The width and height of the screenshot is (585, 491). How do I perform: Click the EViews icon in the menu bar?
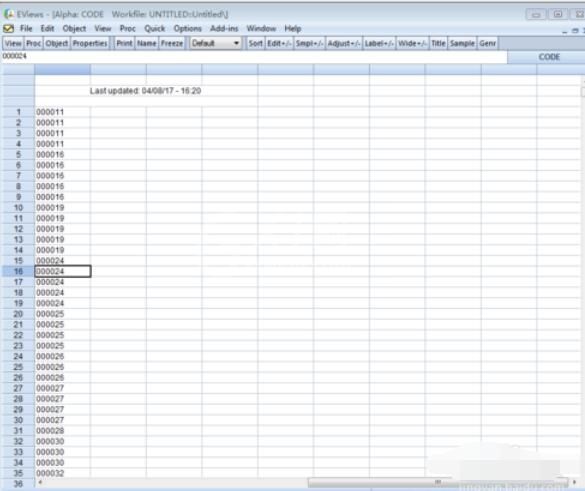tap(8, 29)
